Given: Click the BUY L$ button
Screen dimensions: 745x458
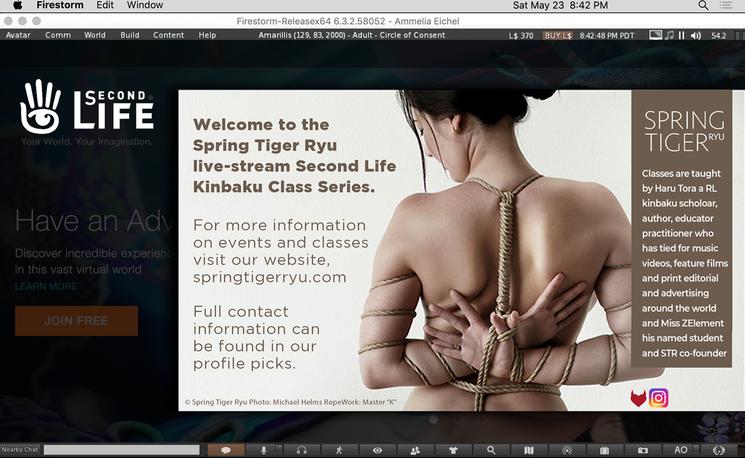Looking at the screenshot, I should click(558, 36).
